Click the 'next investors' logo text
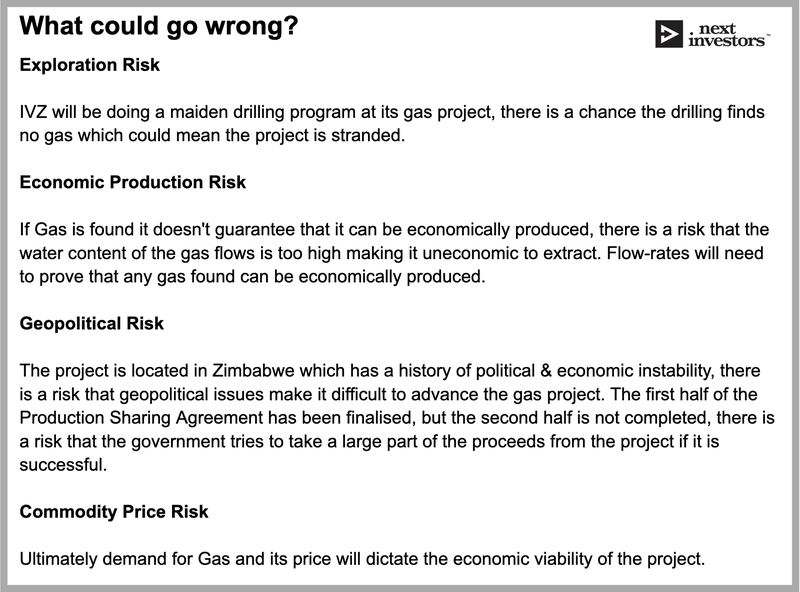The width and height of the screenshot is (800, 592). [727, 35]
